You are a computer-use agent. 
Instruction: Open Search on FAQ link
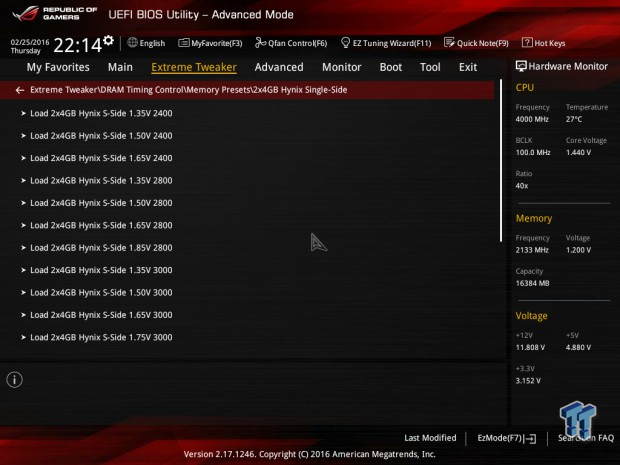click(586, 438)
